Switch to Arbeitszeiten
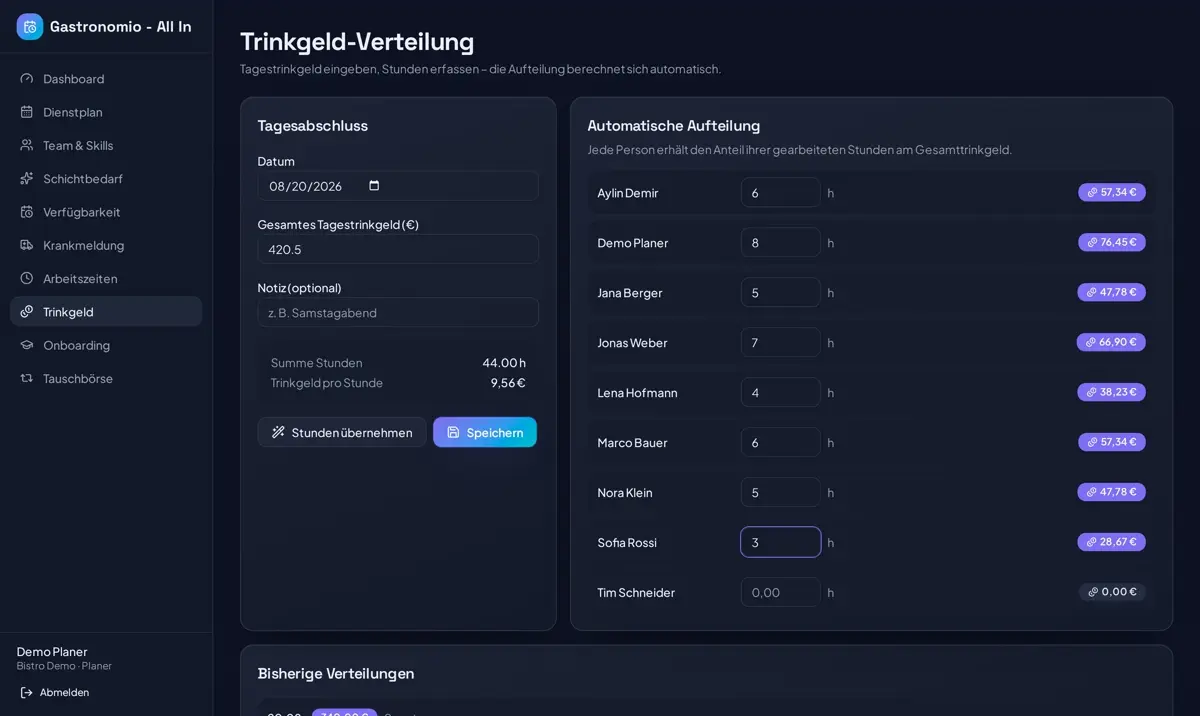The image size is (1200, 716). click(106, 278)
